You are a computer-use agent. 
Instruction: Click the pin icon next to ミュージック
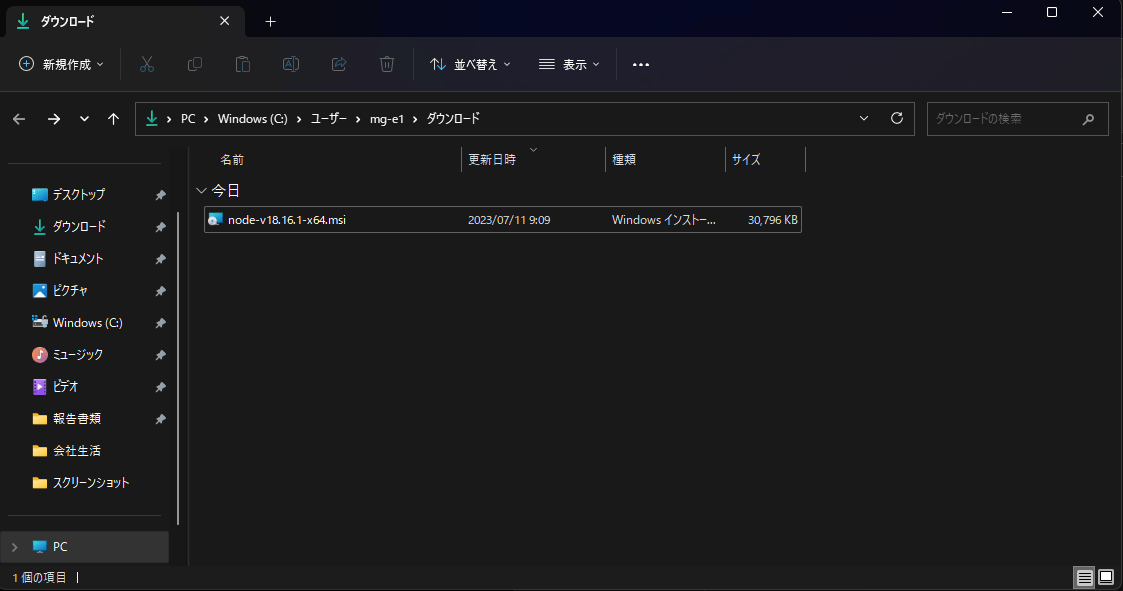point(160,355)
